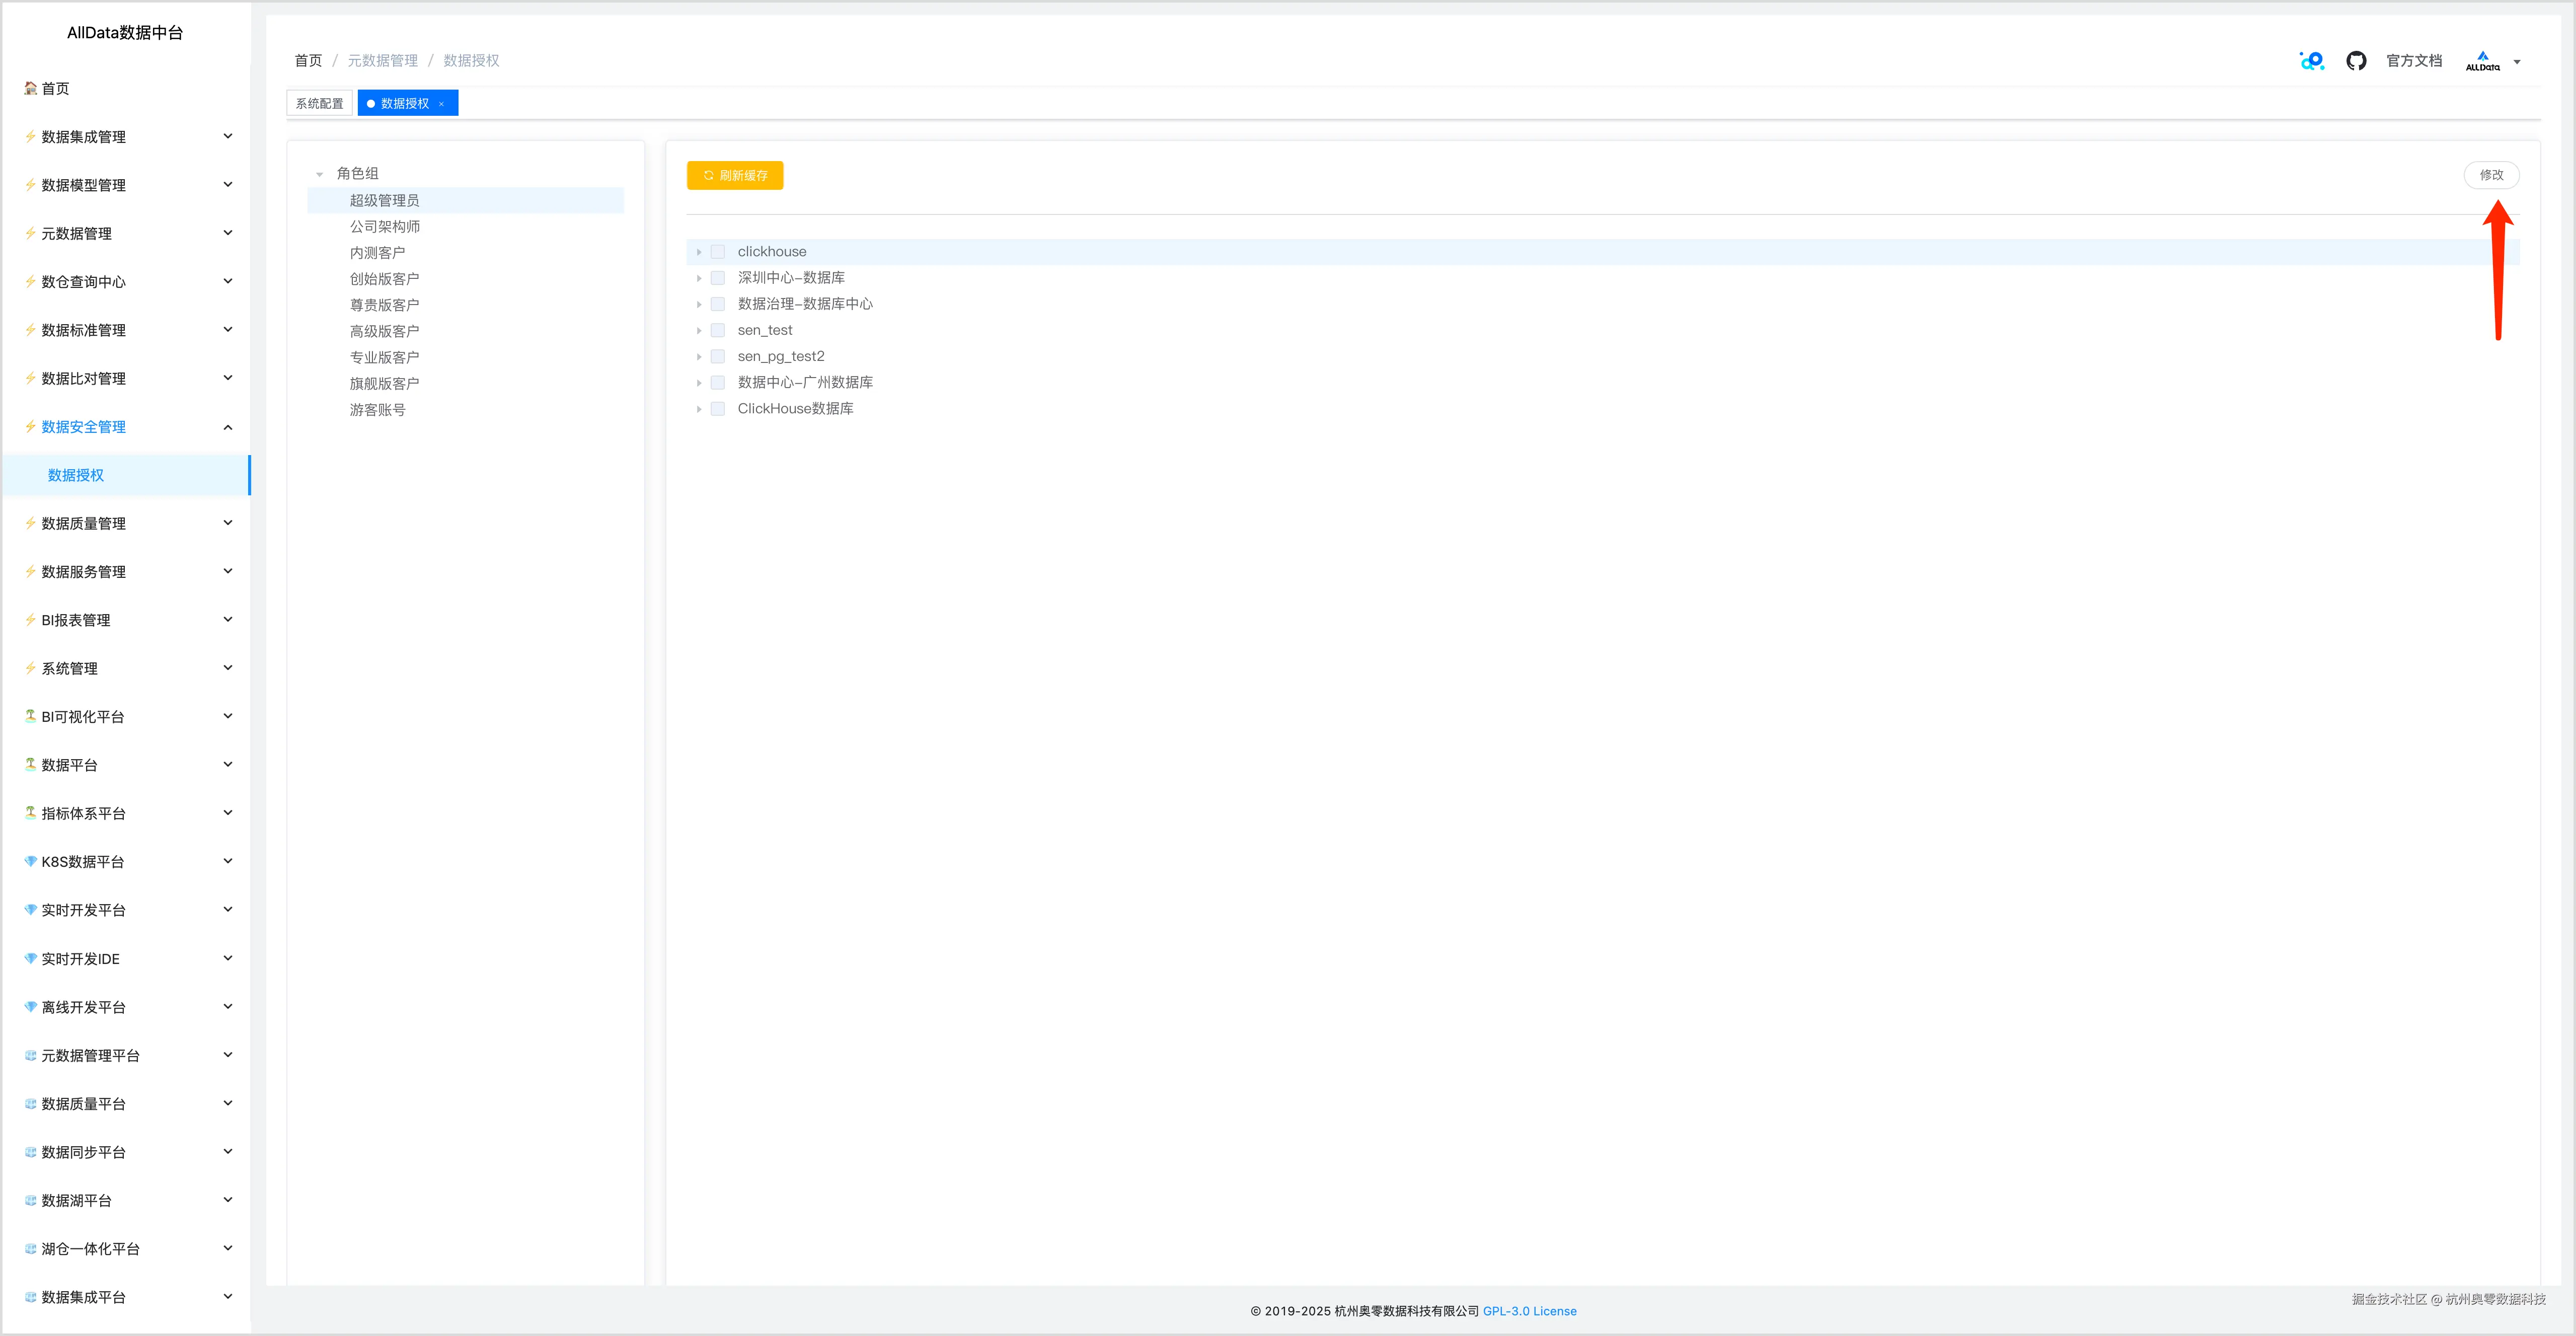Check the 数据治理-数据库中心 checkbox
This screenshot has height=1336, width=2576.
pos(717,304)
